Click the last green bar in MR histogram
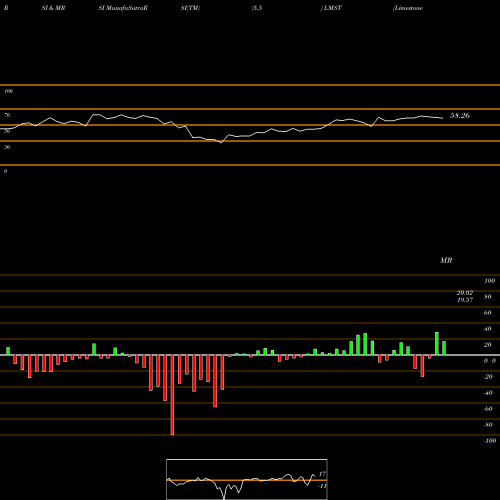The width and height of the screenshot is (500, 500). click(x=444, y=348)
